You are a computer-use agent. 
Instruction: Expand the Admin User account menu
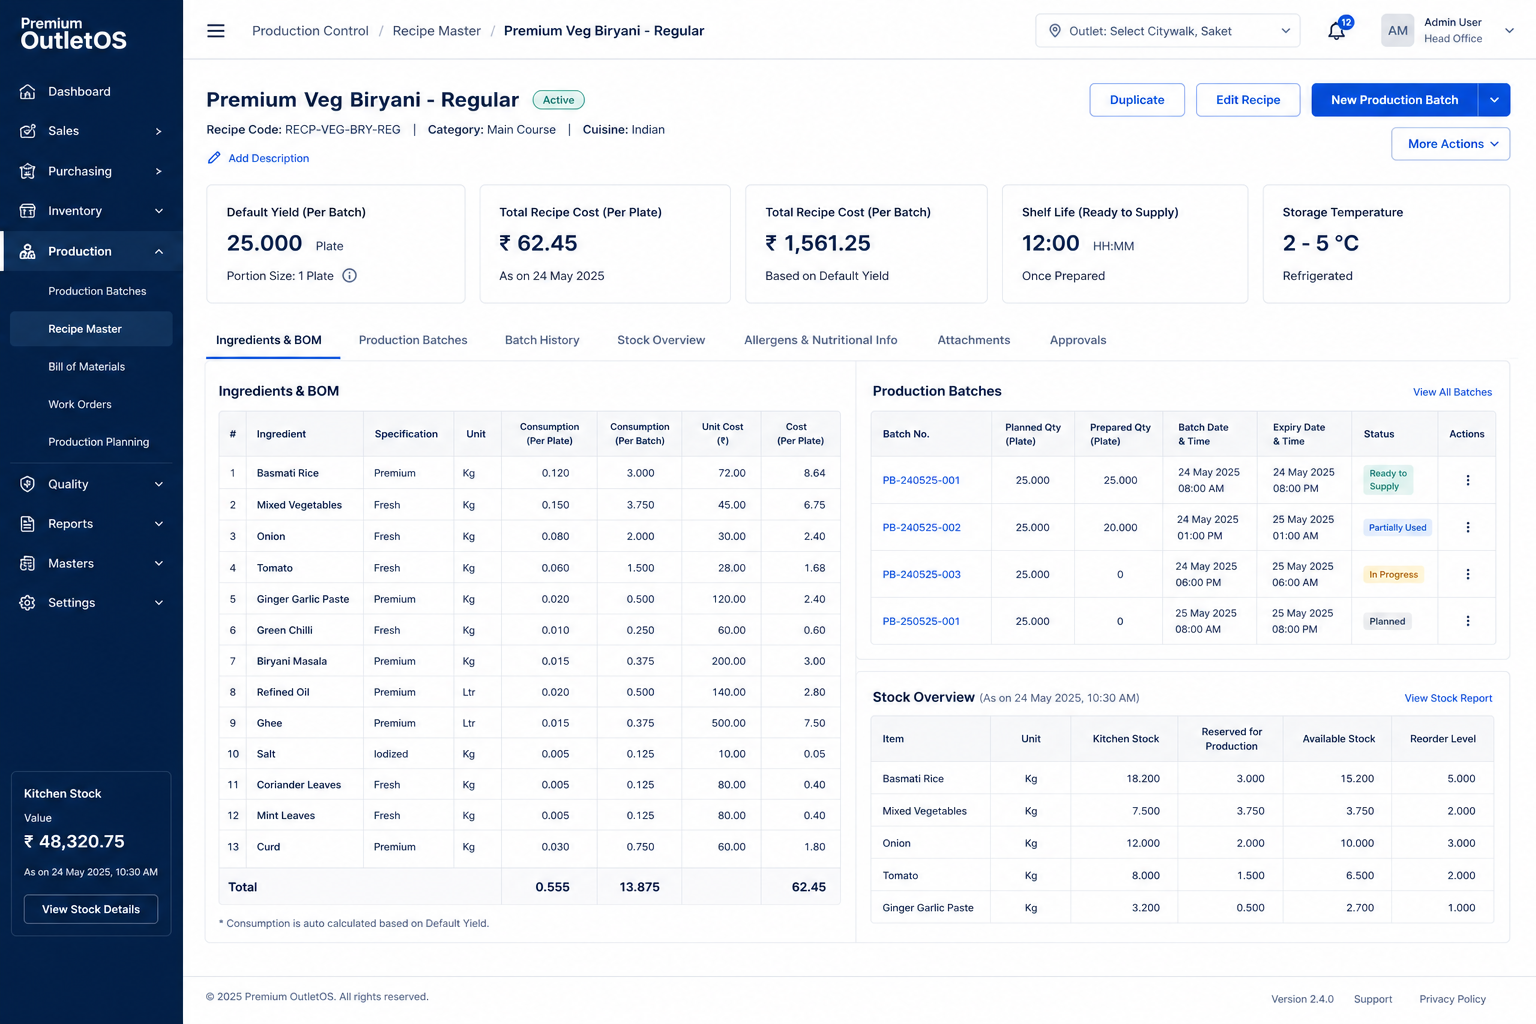point(1509,31)
